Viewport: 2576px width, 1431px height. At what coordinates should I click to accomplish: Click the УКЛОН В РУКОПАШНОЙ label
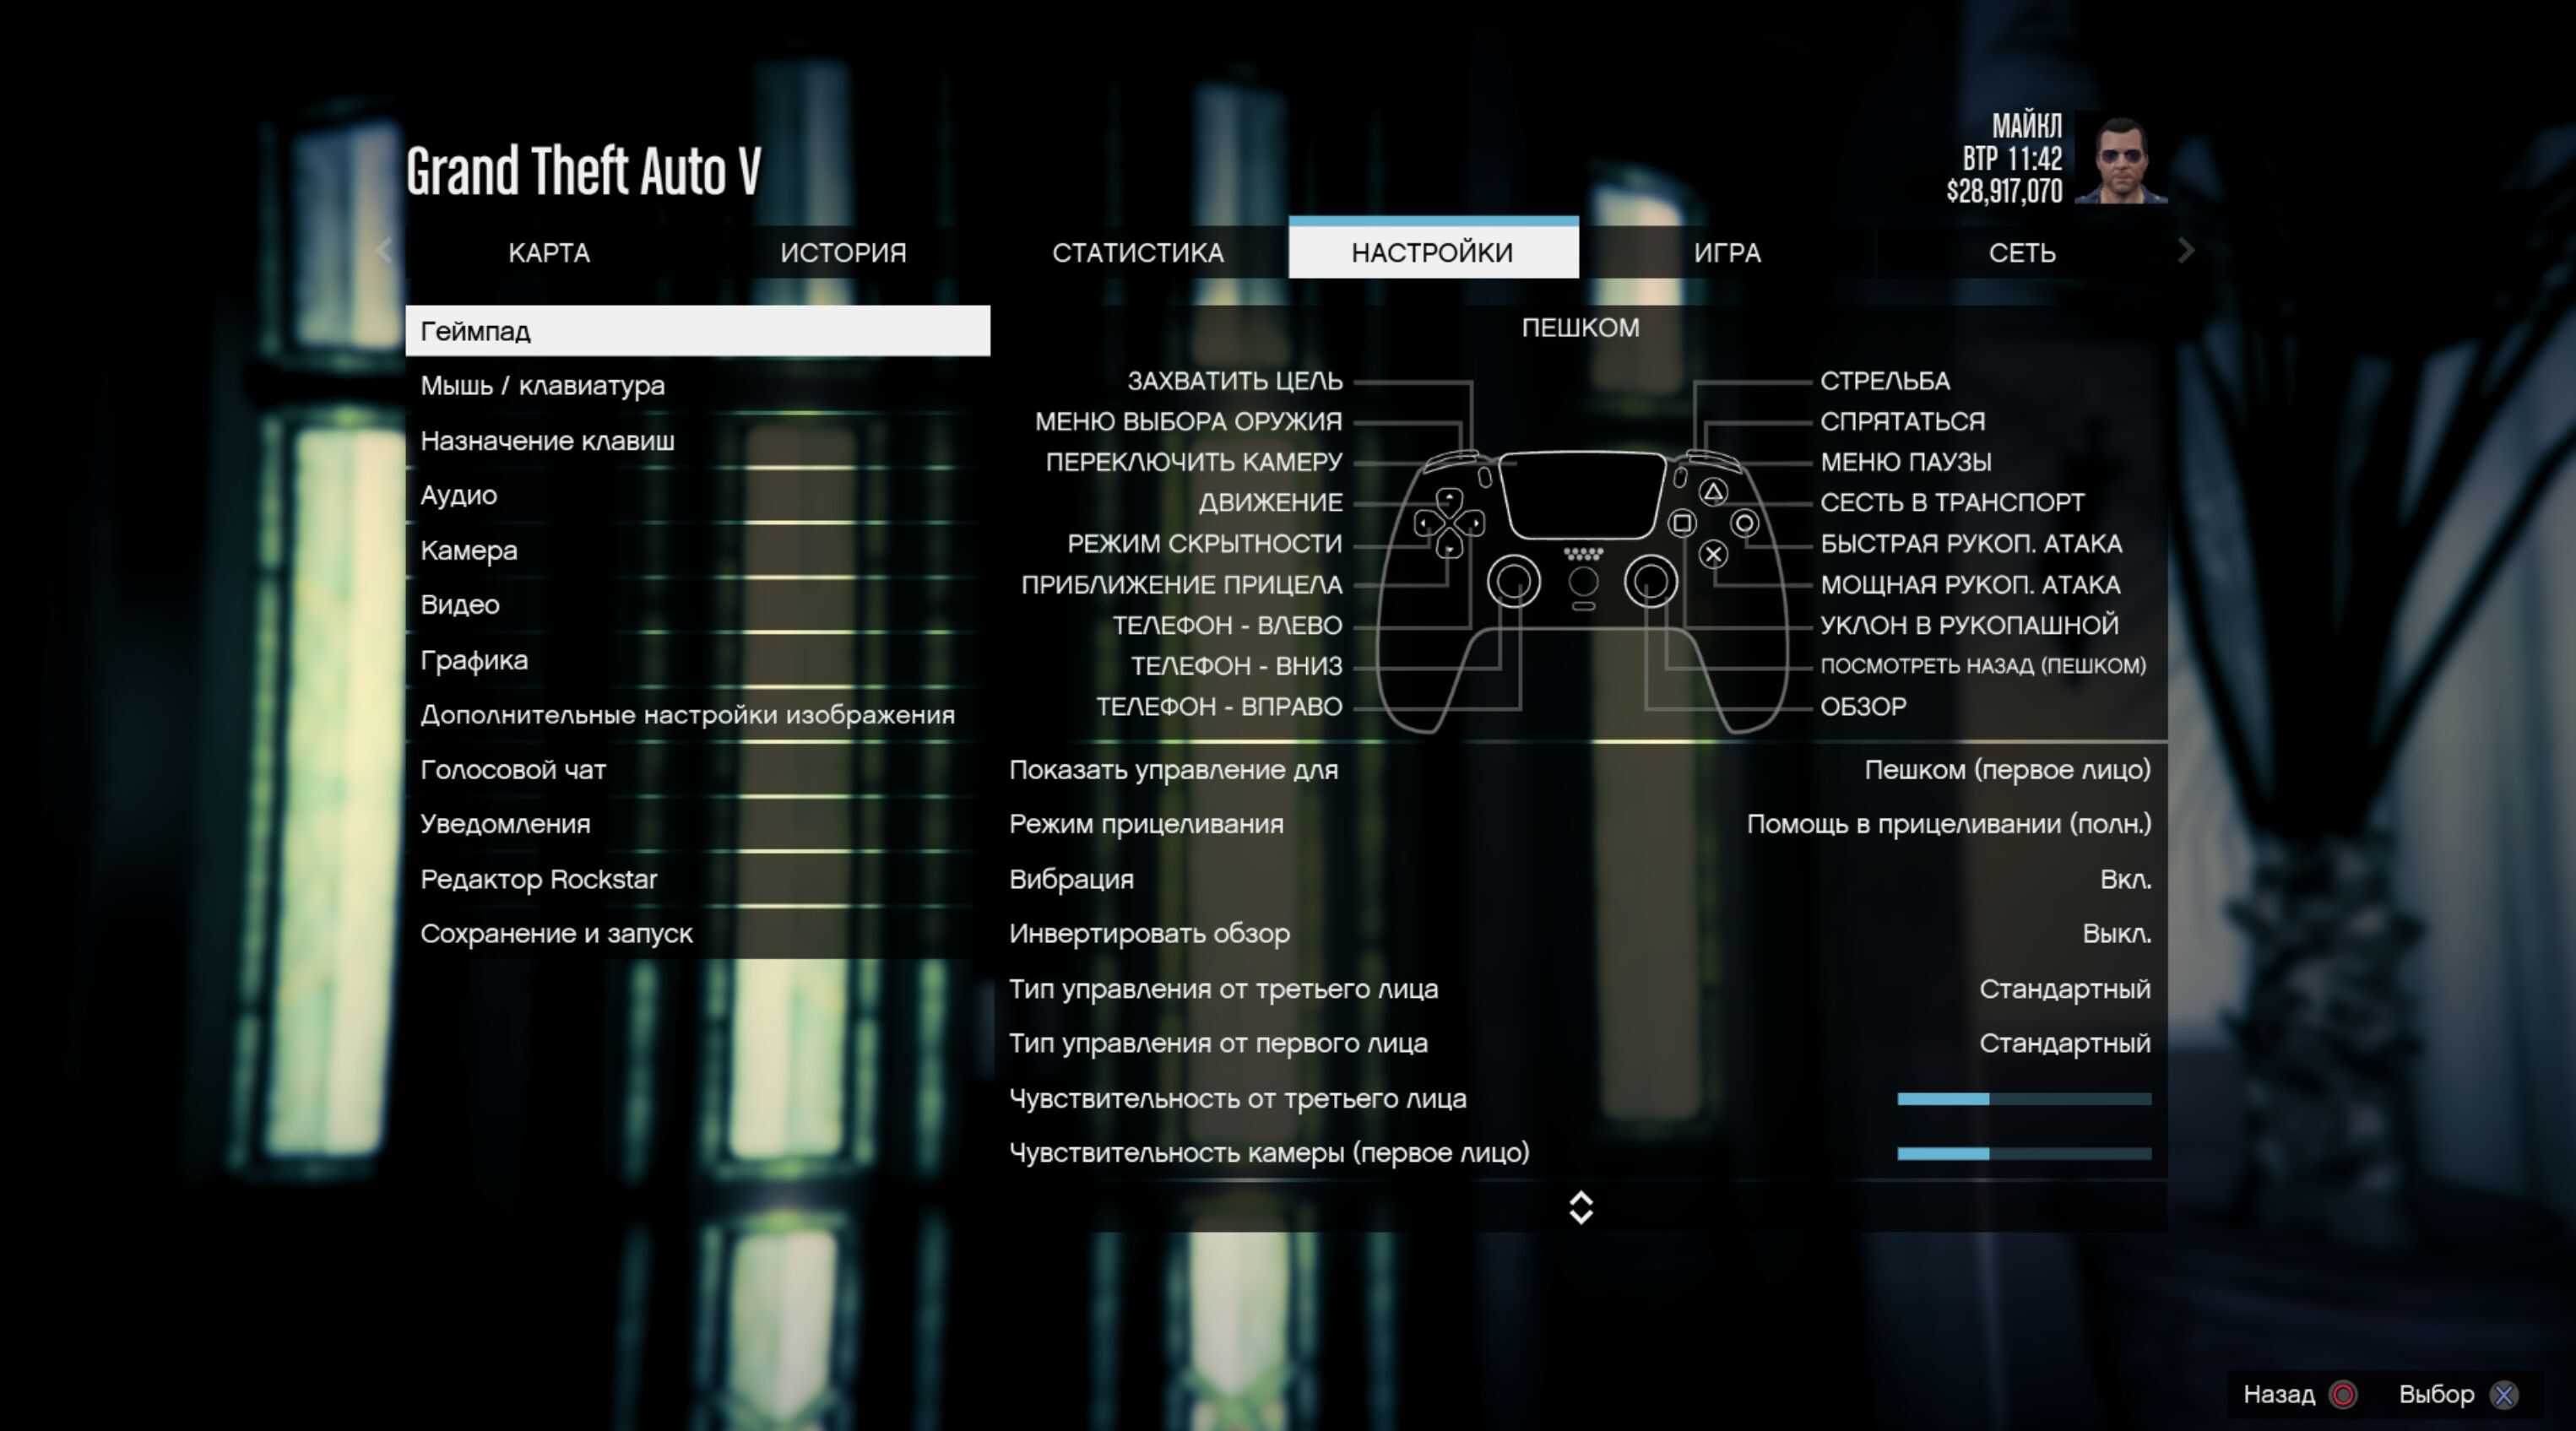pos(1969,626)
